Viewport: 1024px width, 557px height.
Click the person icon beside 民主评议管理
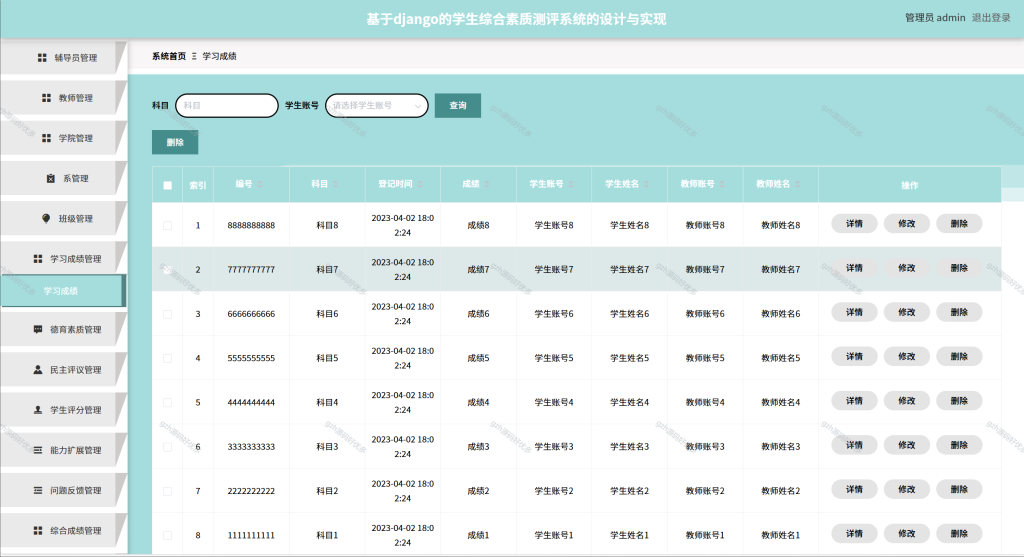pos(38,370)
